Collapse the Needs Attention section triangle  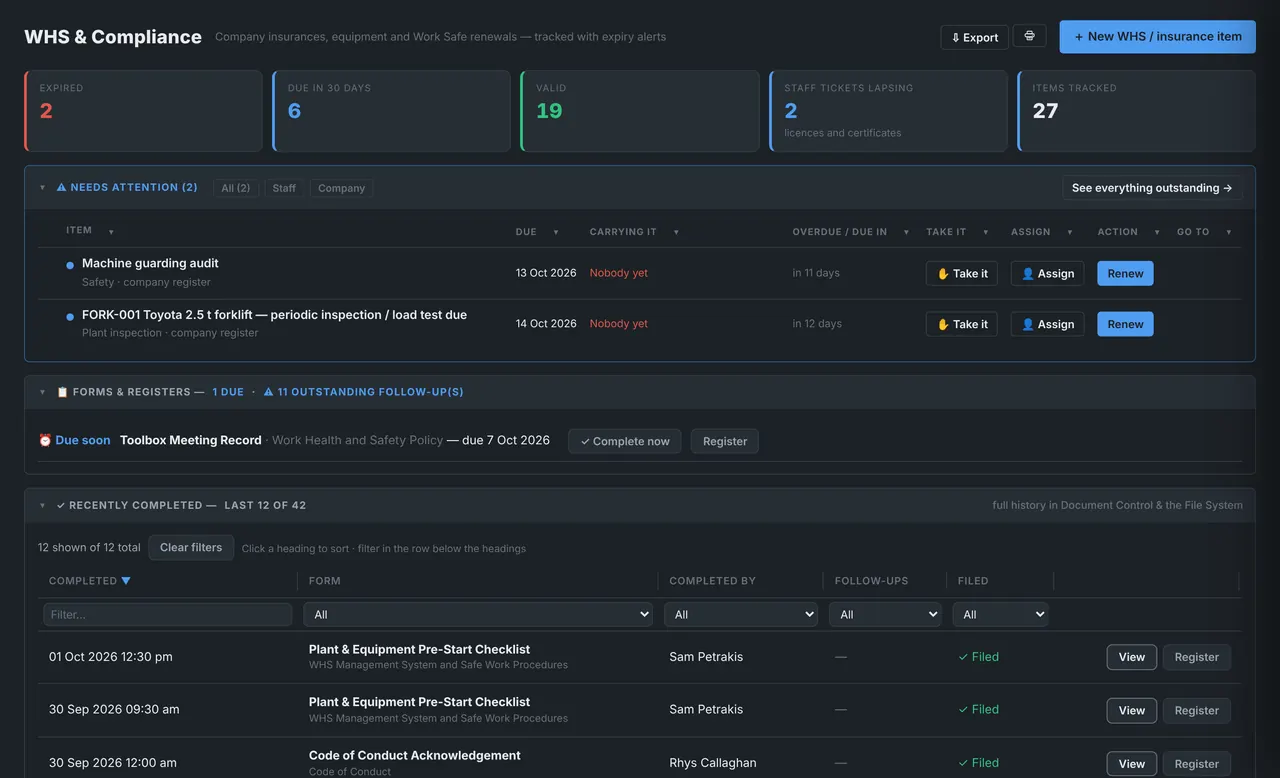[42, 188]
